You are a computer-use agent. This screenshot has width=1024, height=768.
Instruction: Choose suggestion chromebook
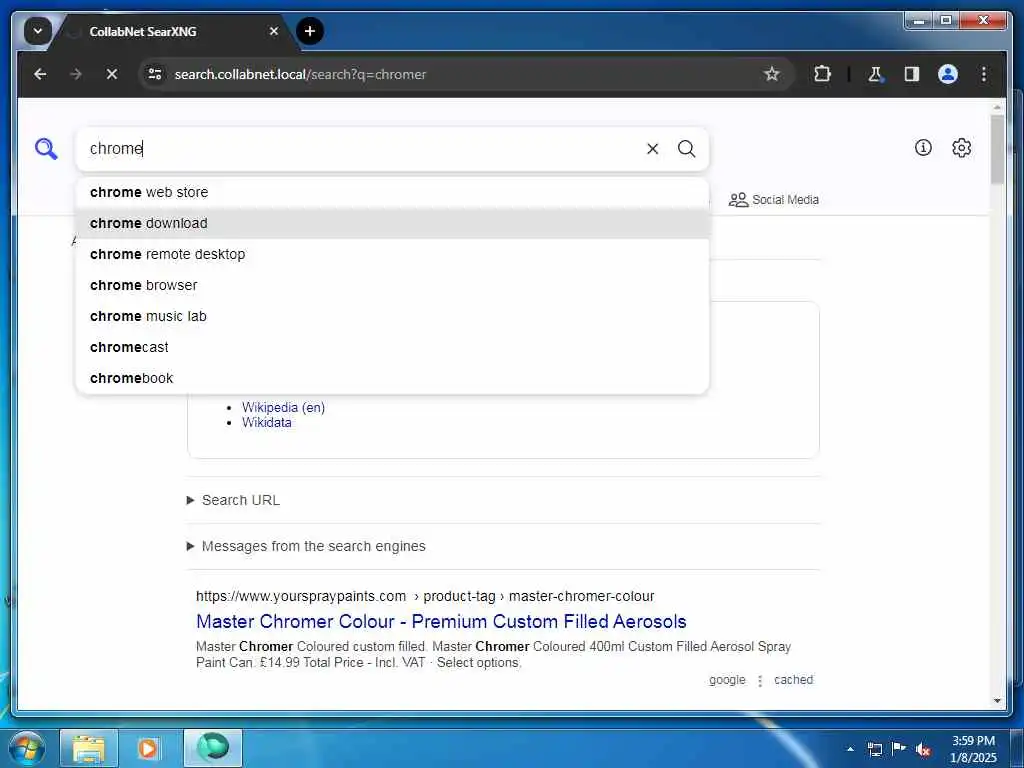click(392, 378)
